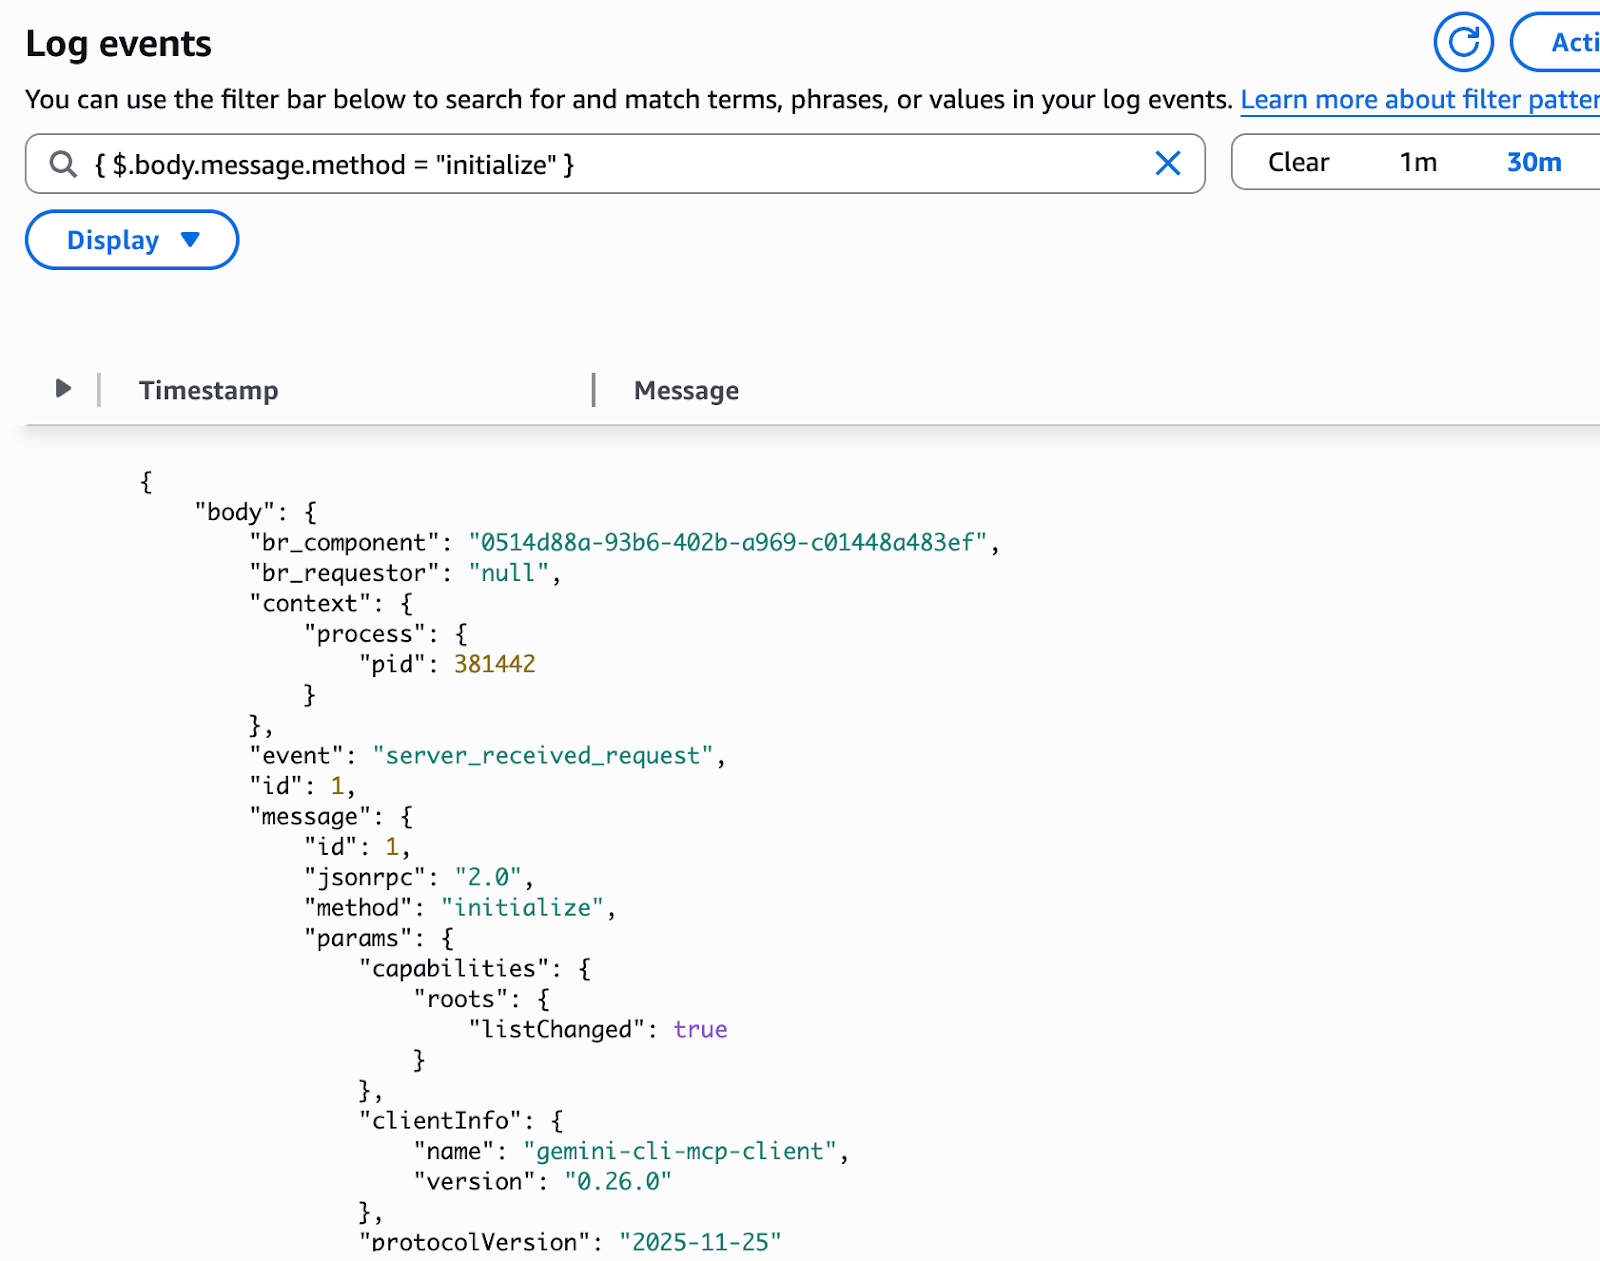
Task: Click the server_received_request event value
Action: (x=543, y=755)
